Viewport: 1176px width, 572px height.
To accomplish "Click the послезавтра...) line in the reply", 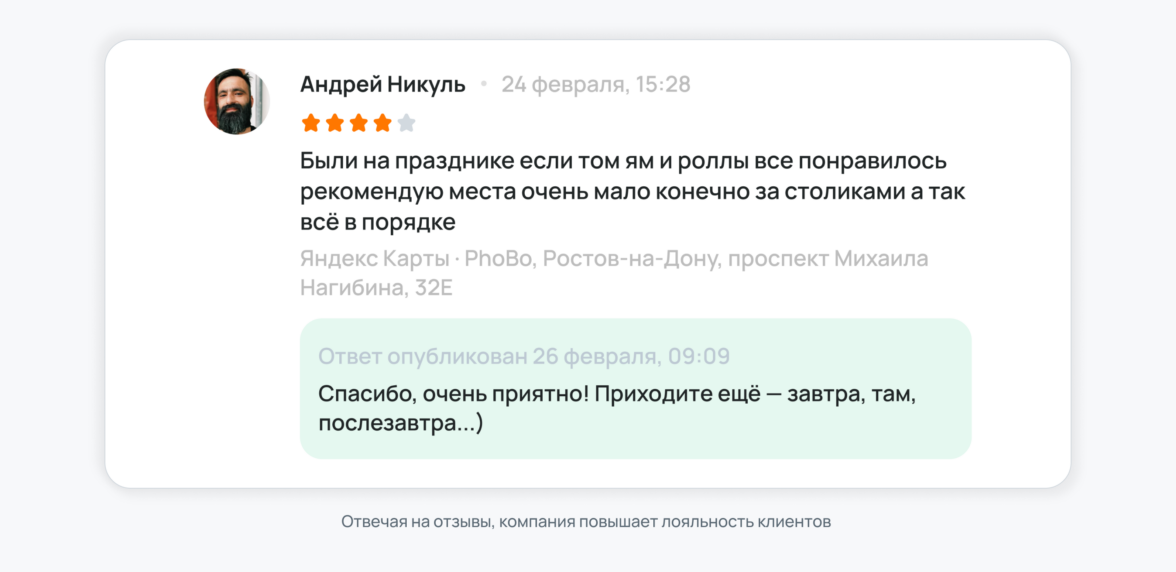I will pyautogui.click(x=401, y=424).
